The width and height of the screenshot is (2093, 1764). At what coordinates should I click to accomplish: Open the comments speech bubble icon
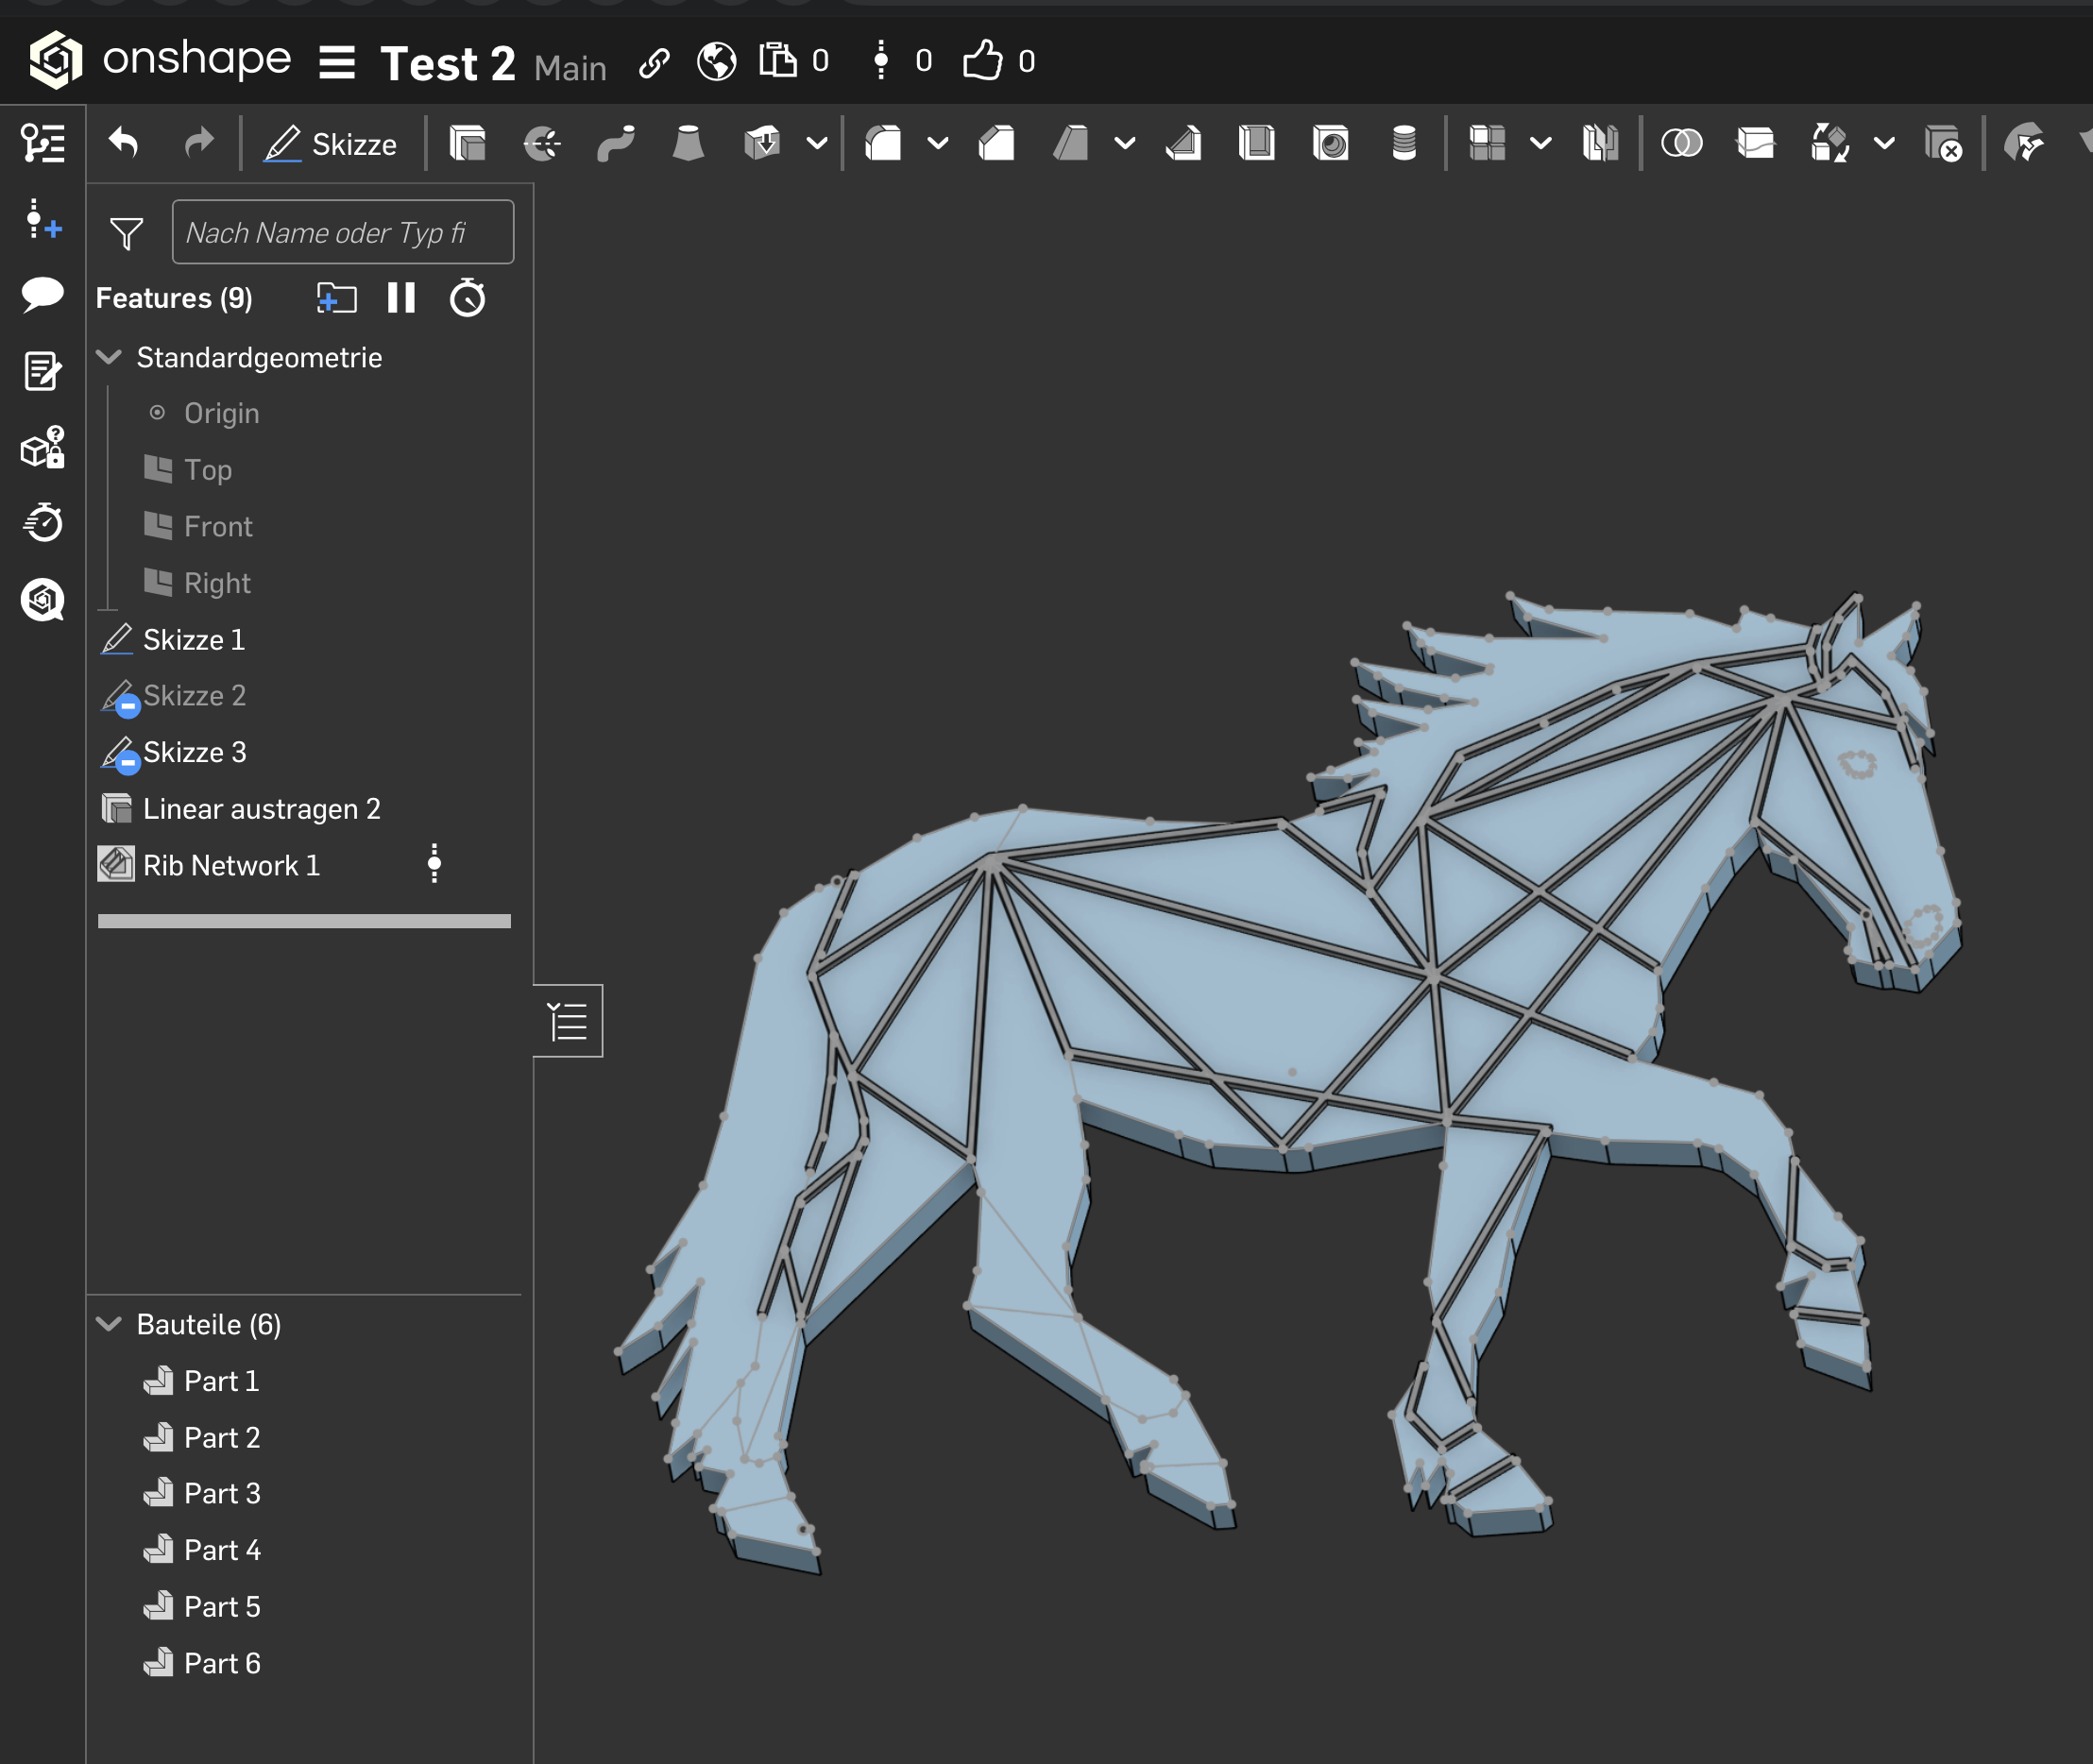coord(42,295)
